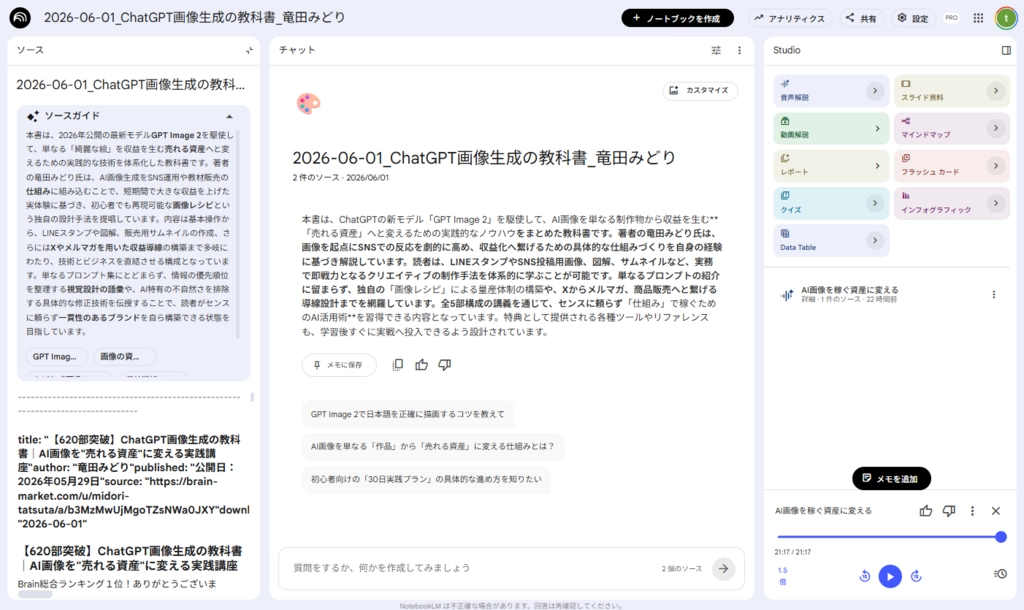Click the audio progress slider handle
This screenshot has height=610, width=1024.
1001,537
